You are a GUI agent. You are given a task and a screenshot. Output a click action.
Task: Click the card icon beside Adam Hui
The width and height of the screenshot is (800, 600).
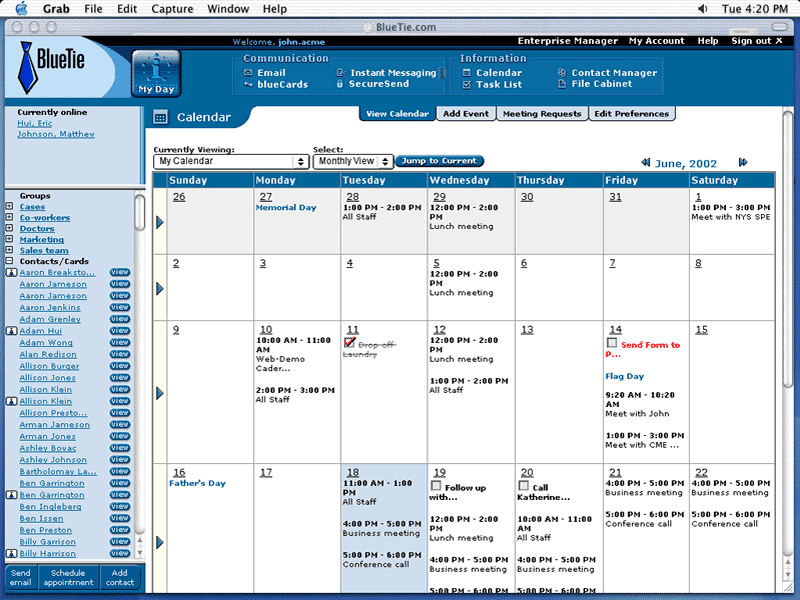(11, 331)
